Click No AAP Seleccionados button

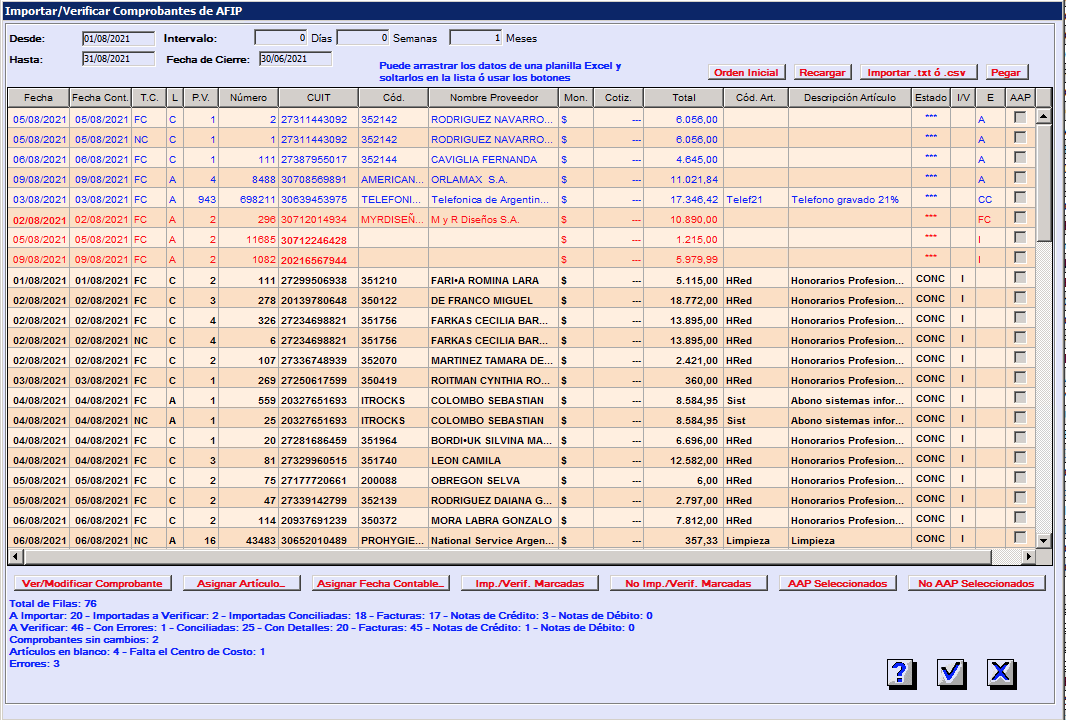click(x=976, y=583)
